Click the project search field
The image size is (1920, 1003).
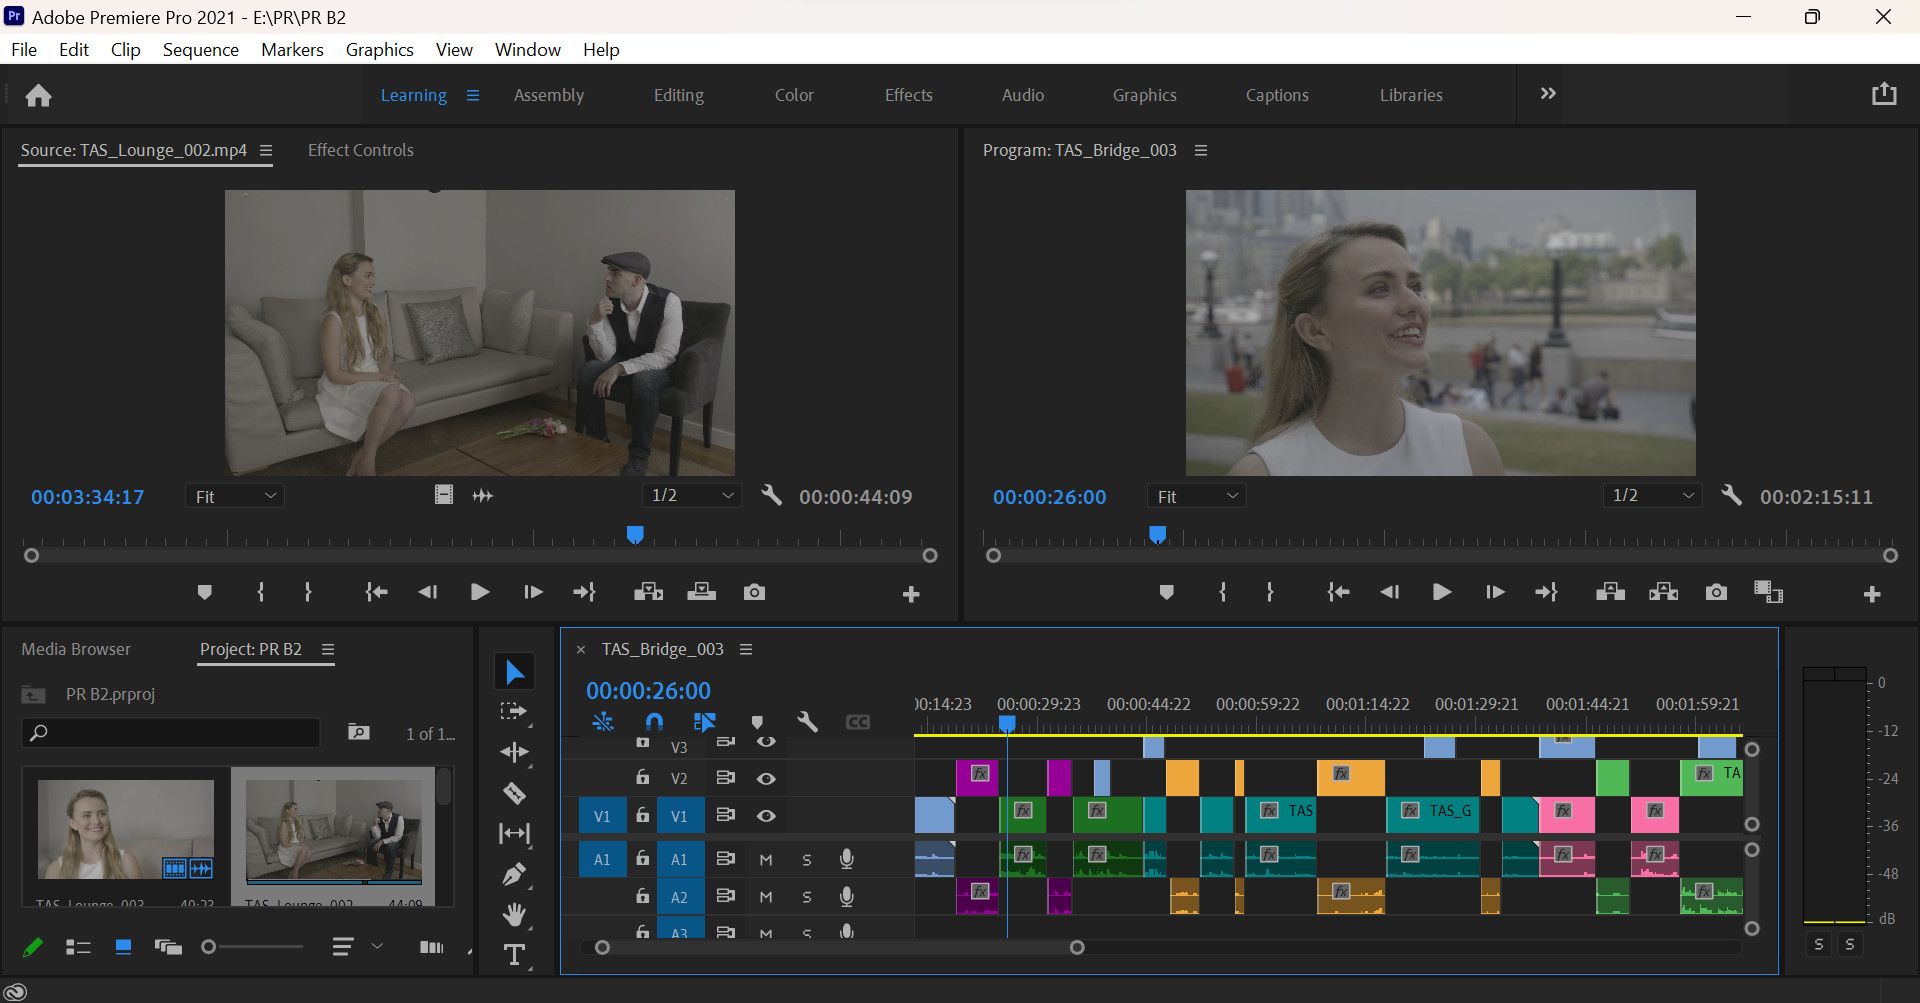click(x=171, y=733)
